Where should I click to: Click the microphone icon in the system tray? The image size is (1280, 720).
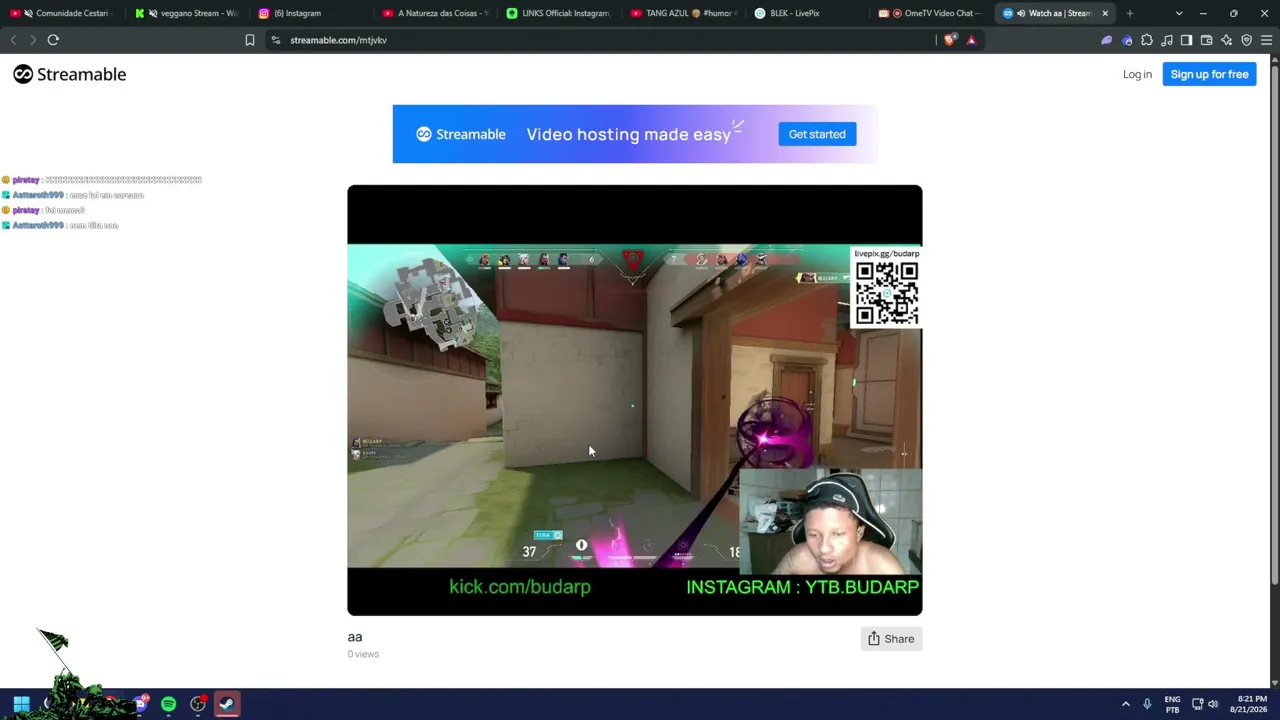[x=1147, y=704]
